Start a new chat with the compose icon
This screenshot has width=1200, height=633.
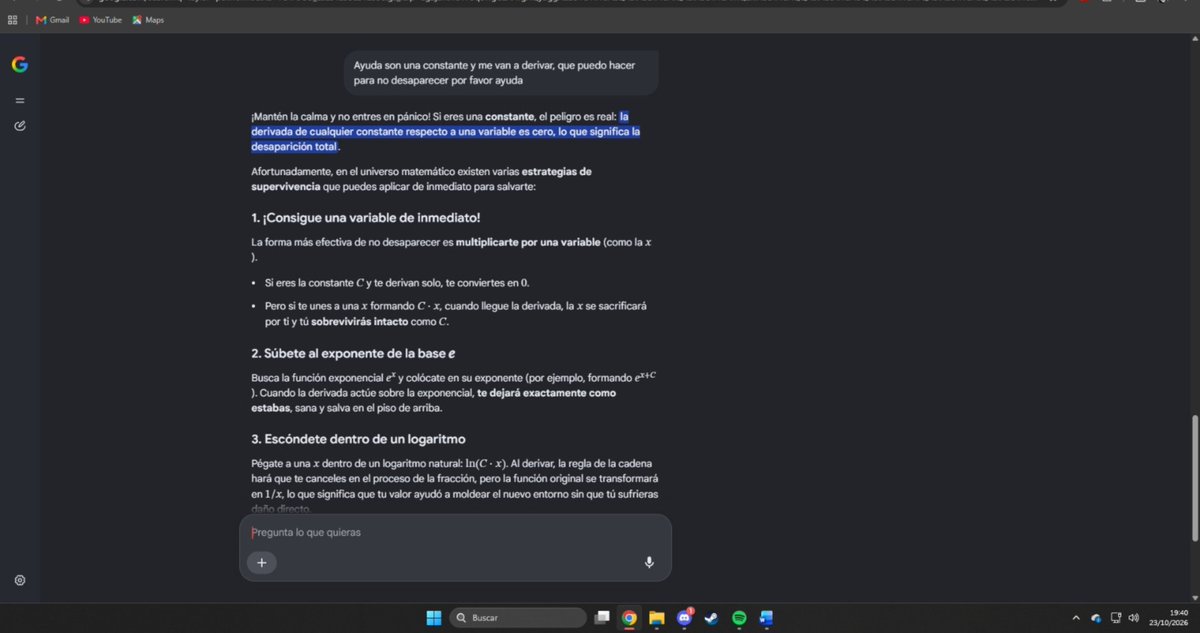click(20, 126)
